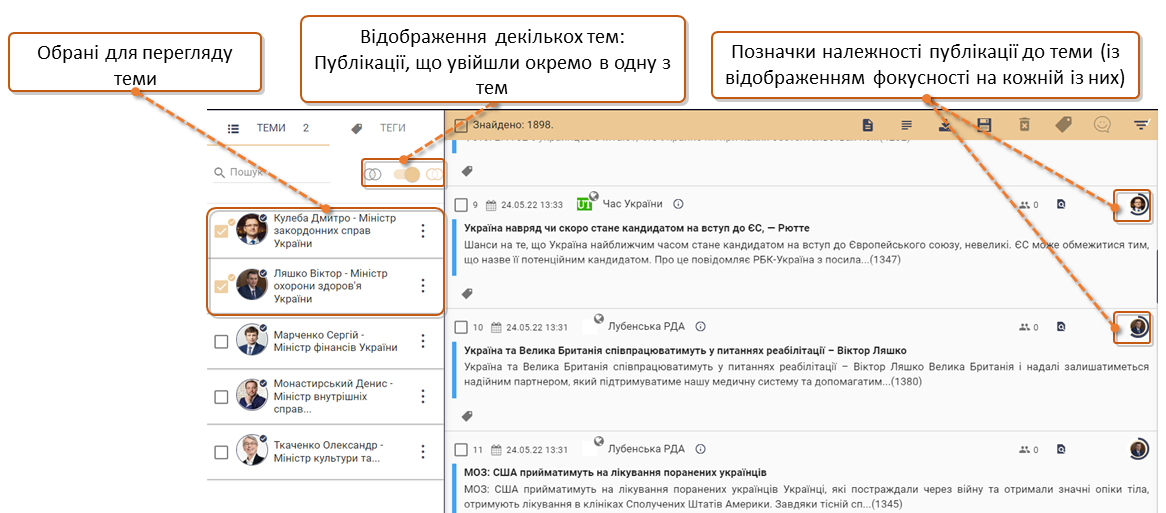Click document search icon in publication 10 row
The width and height of the screenshot is (1166, 513).
(1061, 326)
